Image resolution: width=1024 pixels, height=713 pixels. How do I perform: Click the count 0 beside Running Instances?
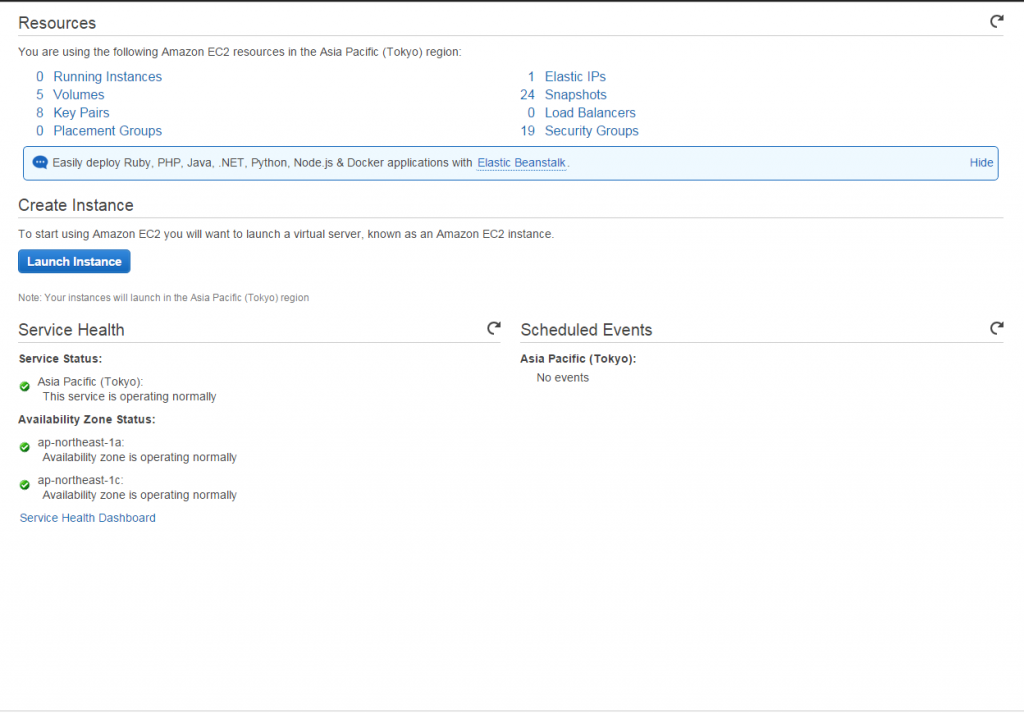tap(40, 76)
